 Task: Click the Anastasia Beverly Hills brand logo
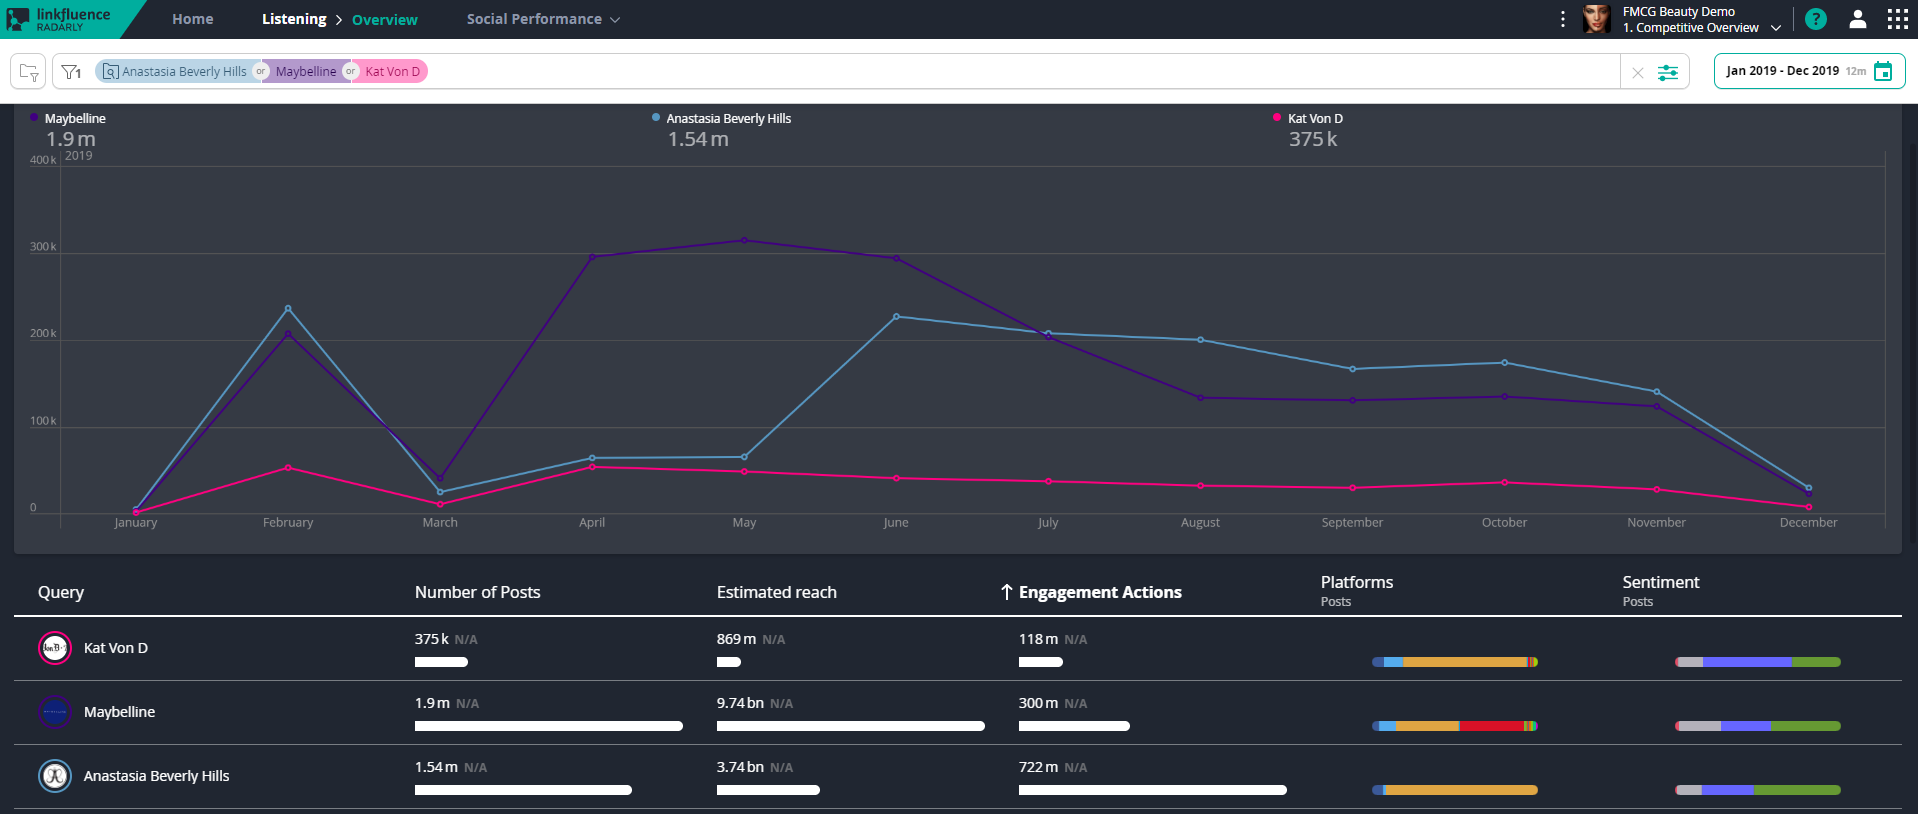coord(55,776)
